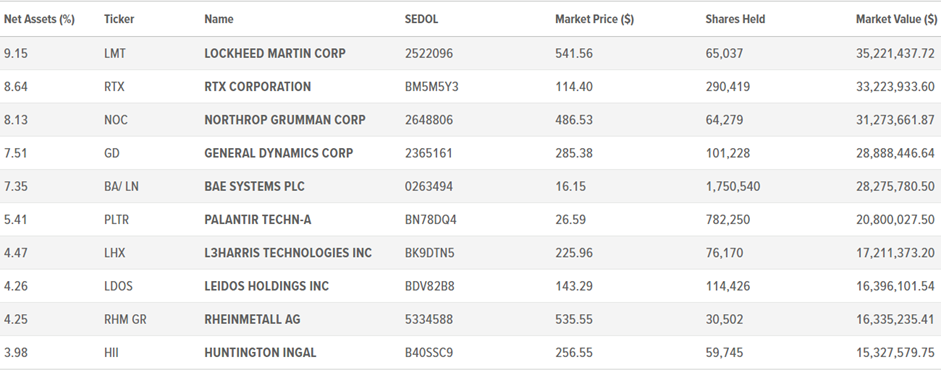The height and width of the screenshot is (370, 941).
Task: Click L3HARRIS TECHNOLOGIES INC name
Action: point(288,253)
